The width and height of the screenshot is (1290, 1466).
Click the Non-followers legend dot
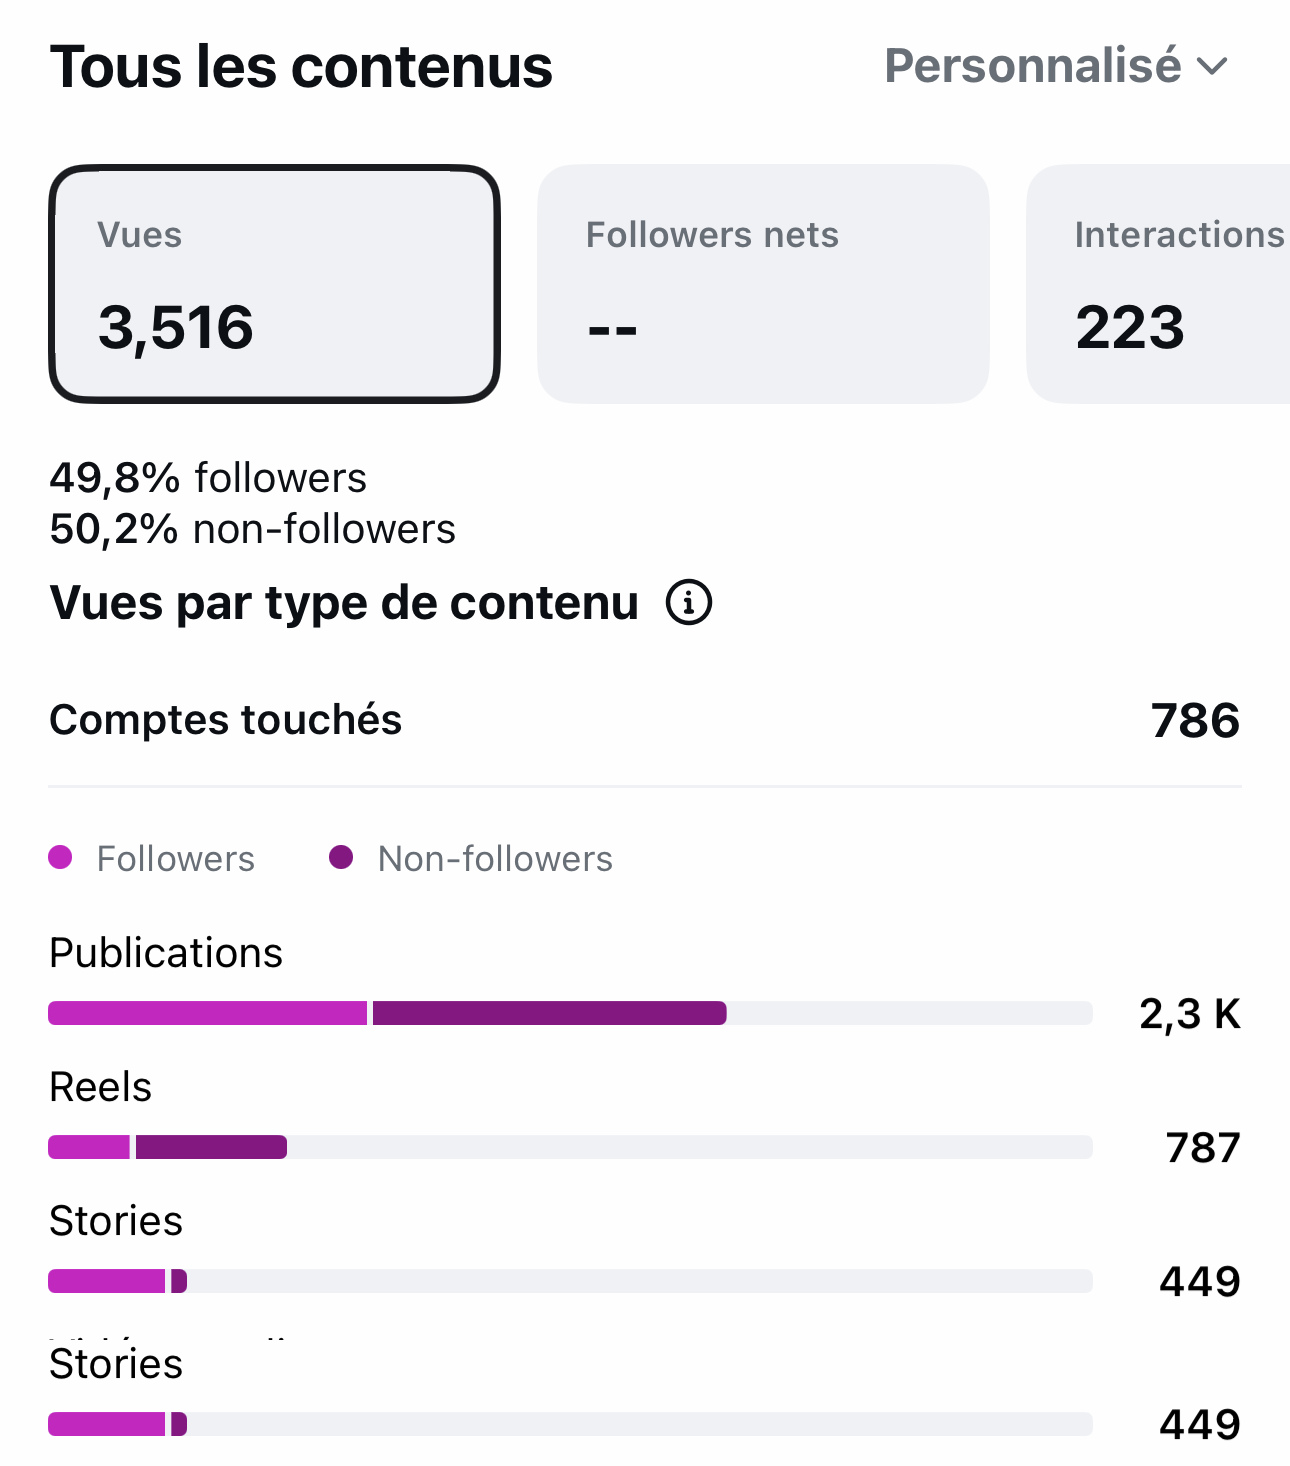point(341,857)
